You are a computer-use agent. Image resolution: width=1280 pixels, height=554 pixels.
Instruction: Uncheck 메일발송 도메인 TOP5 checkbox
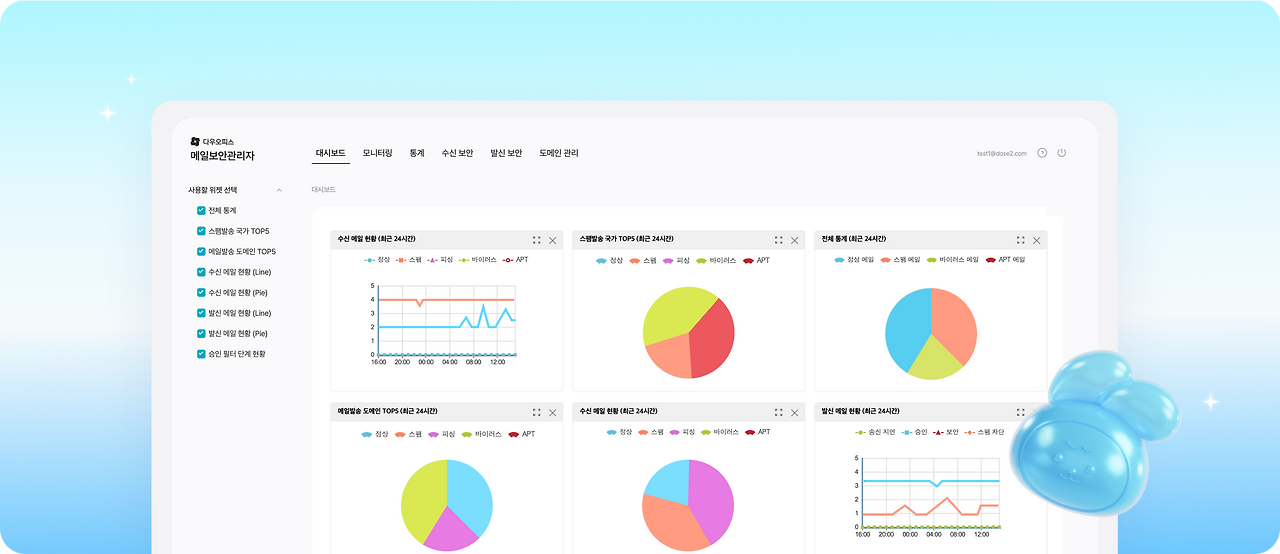tap(201, 251)
